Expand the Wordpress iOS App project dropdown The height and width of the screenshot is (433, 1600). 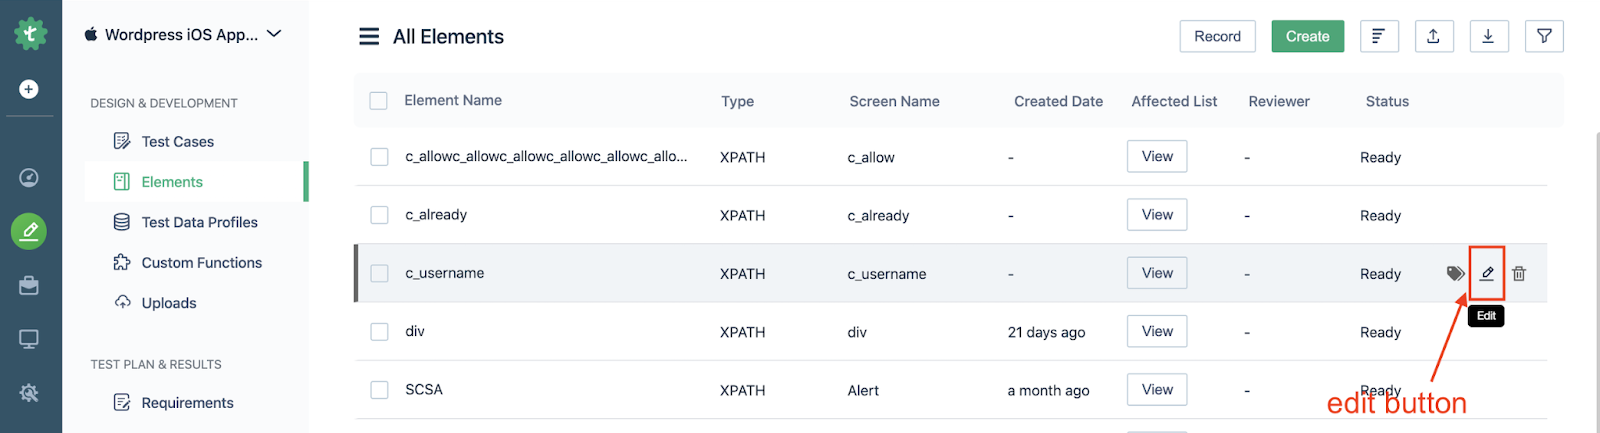pos(183,34)
